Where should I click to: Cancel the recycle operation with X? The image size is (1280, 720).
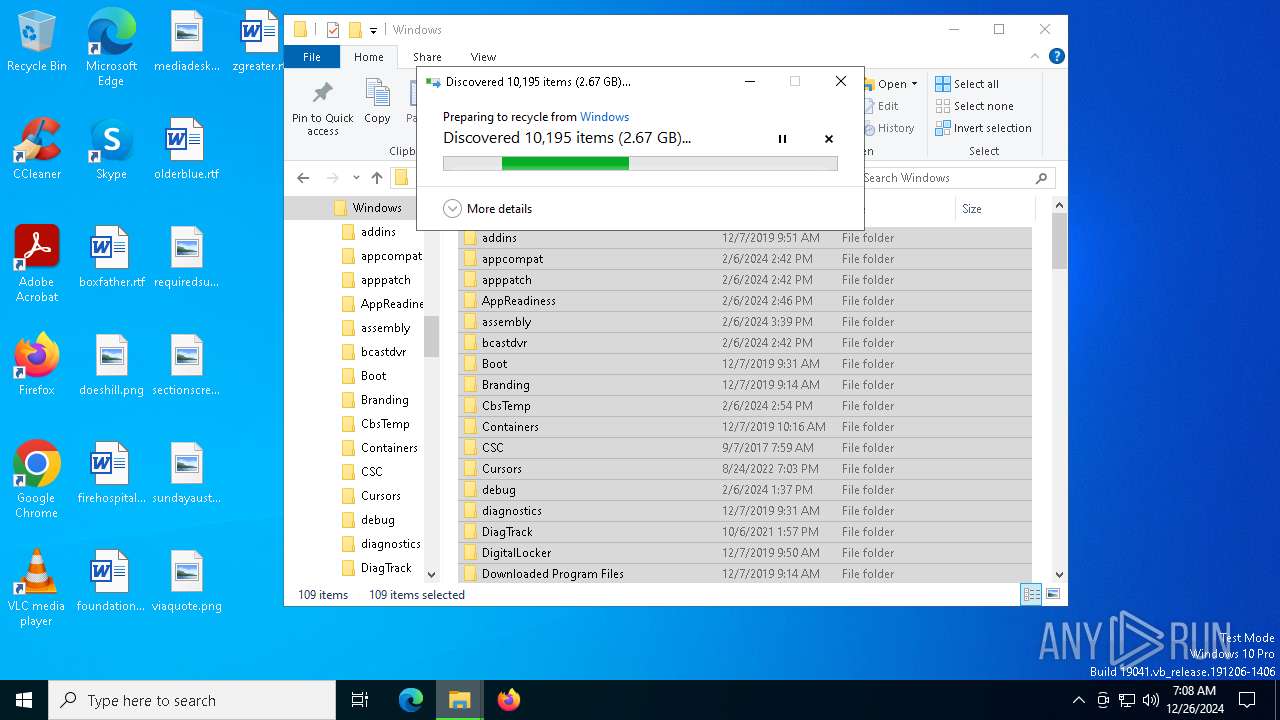coord(829,139)
